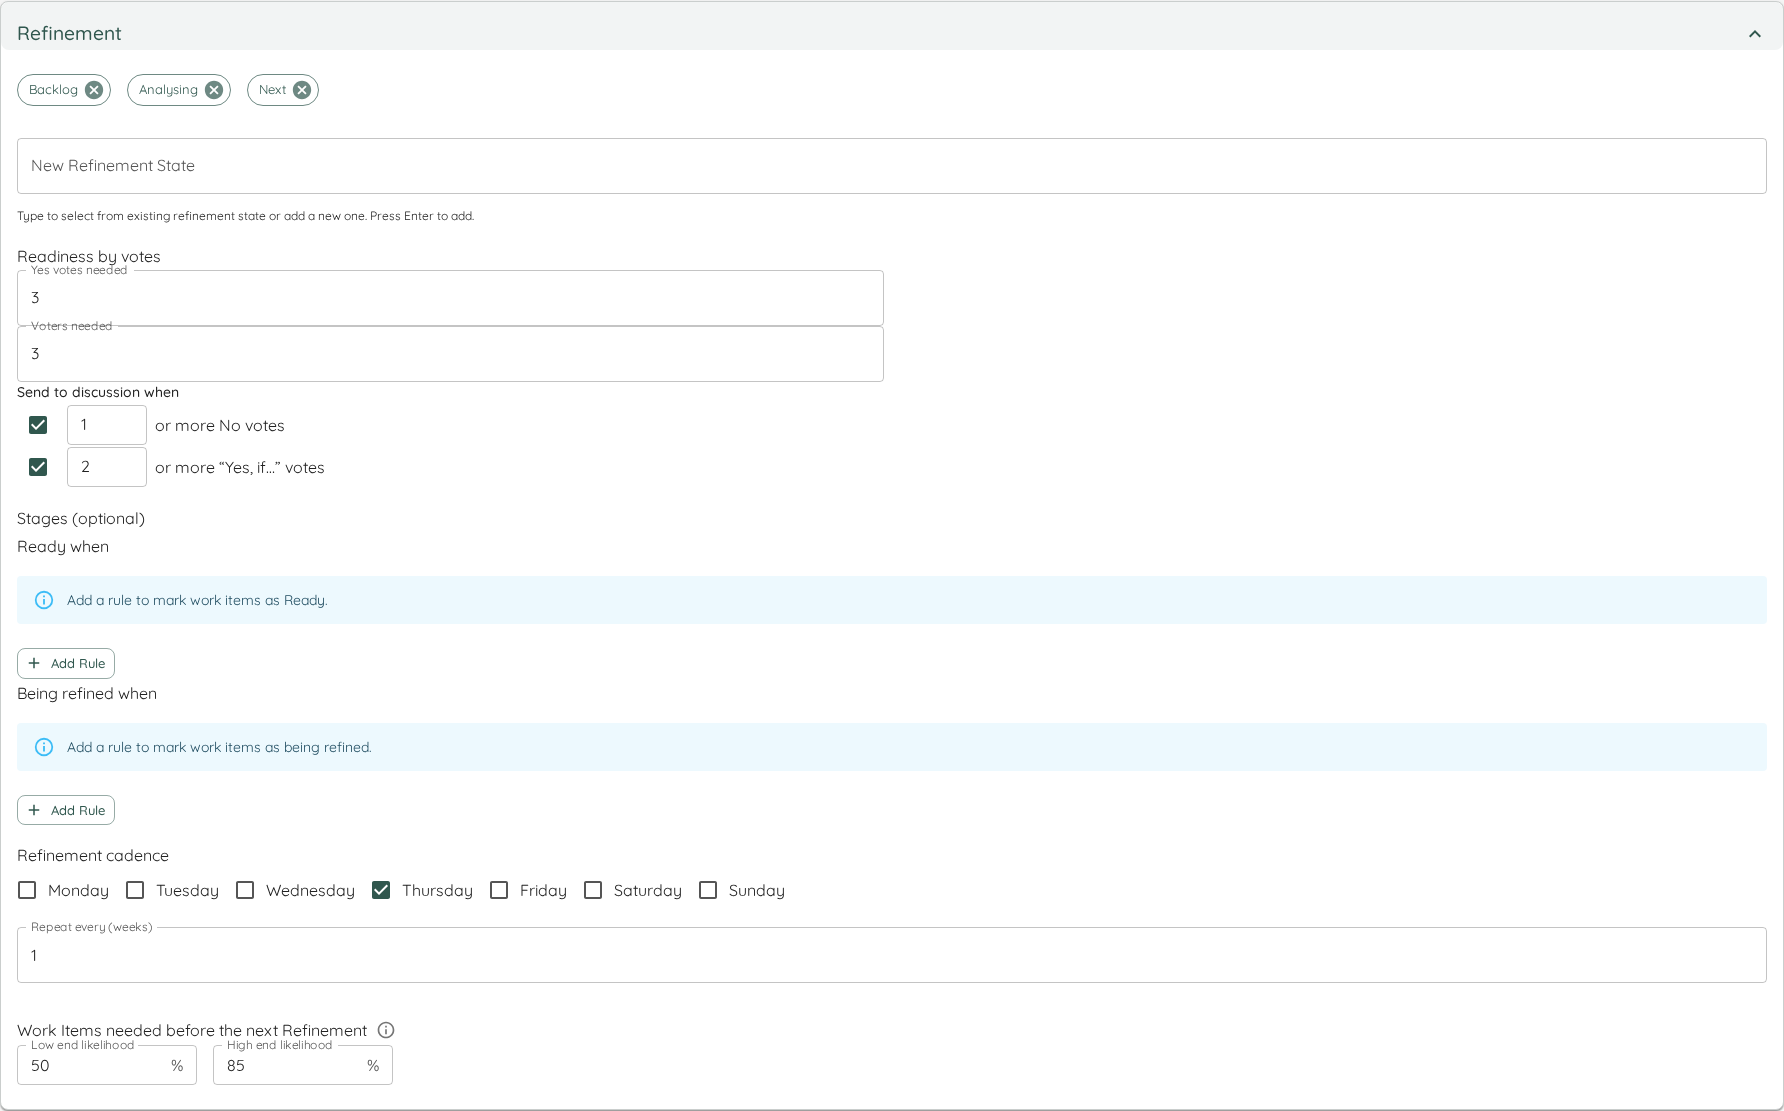Remove the Next refinement state chip

[x=302, y=90]
